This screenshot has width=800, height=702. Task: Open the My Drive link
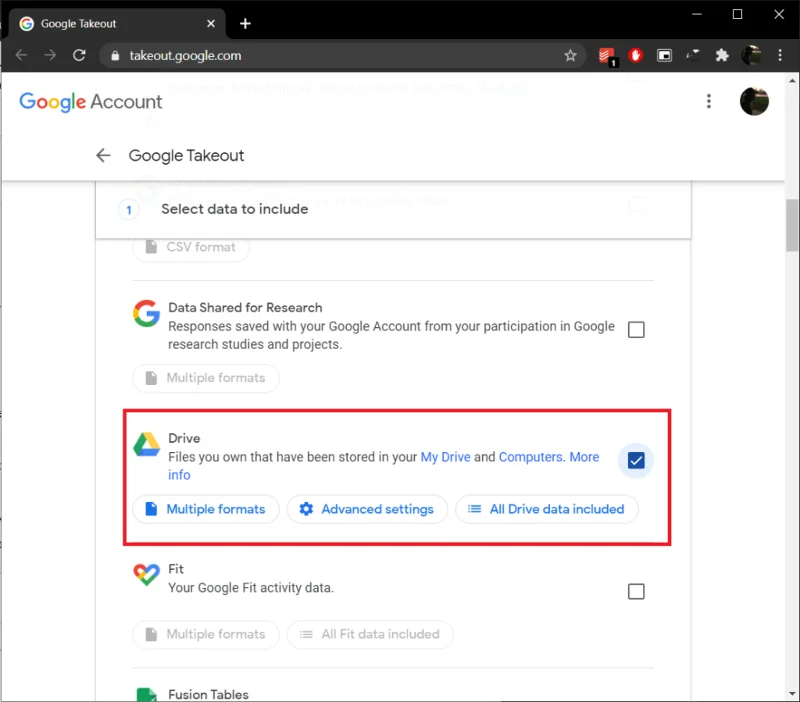(x=445, y=457)
